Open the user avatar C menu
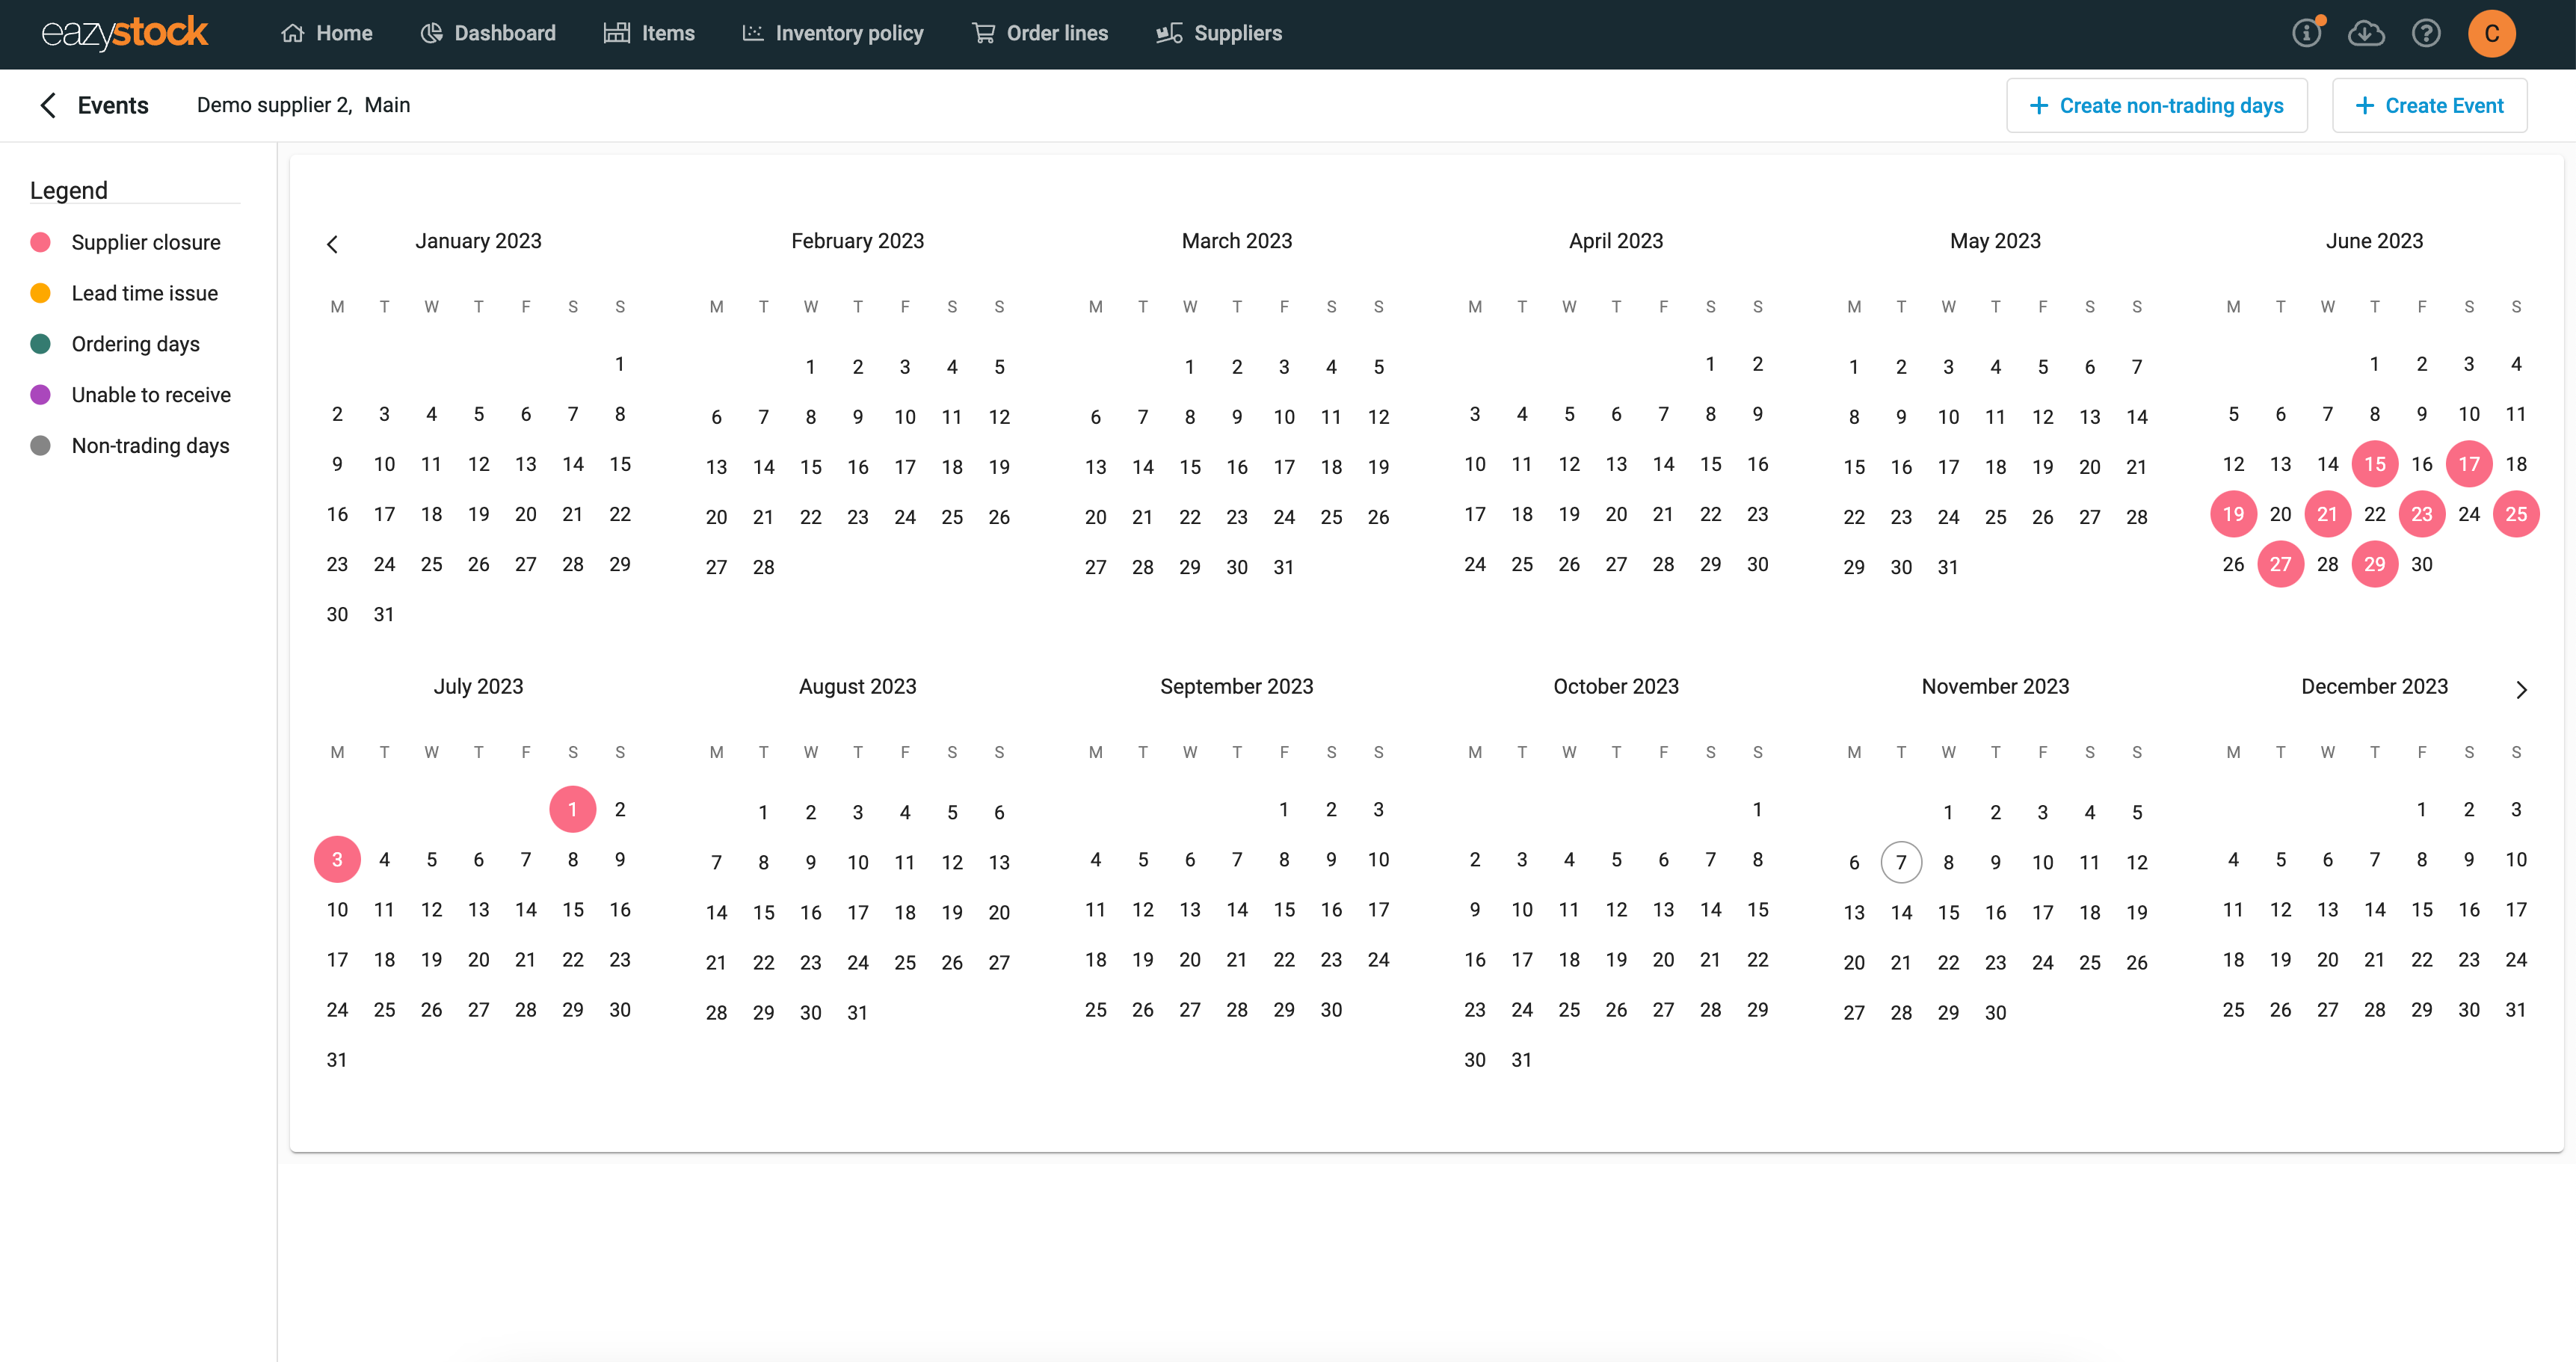2576x1362 pixels. [x=2491, y=33]
